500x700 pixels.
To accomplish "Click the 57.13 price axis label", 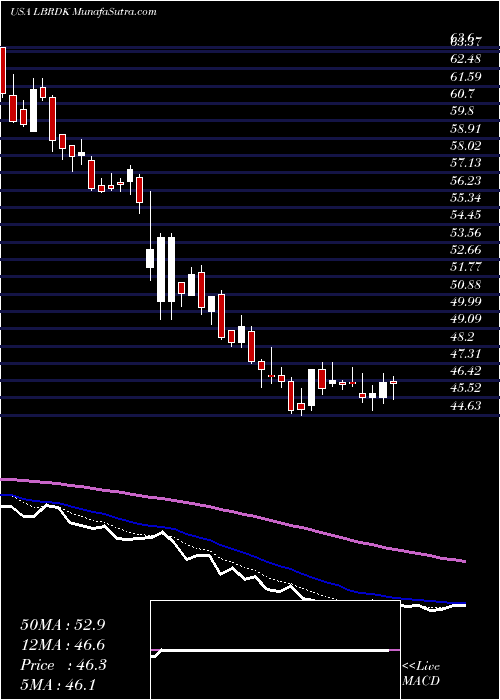I will click(x=465, y=163).
